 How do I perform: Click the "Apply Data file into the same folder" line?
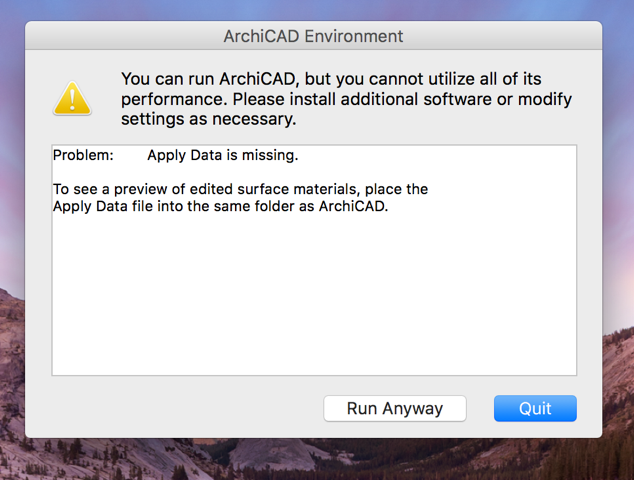[219, 206]
